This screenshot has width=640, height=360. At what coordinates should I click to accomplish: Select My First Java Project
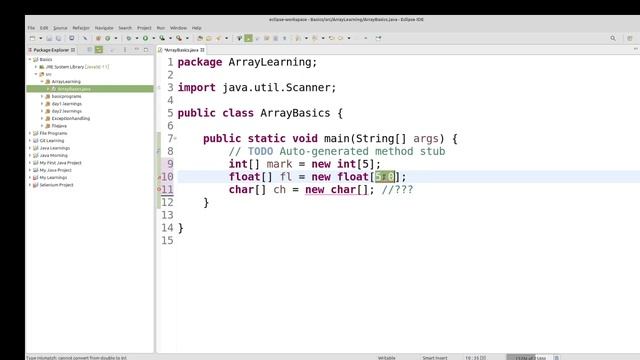point(60,162)
